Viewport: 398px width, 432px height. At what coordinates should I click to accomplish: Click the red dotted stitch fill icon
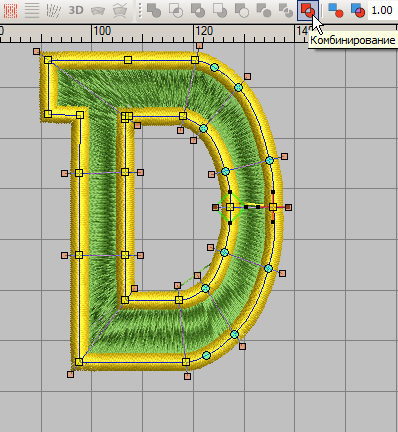(x=10, y=11)
